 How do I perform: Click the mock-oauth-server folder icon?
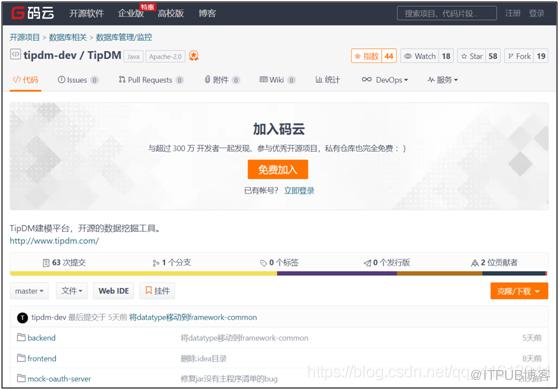[x=21, y=378]
